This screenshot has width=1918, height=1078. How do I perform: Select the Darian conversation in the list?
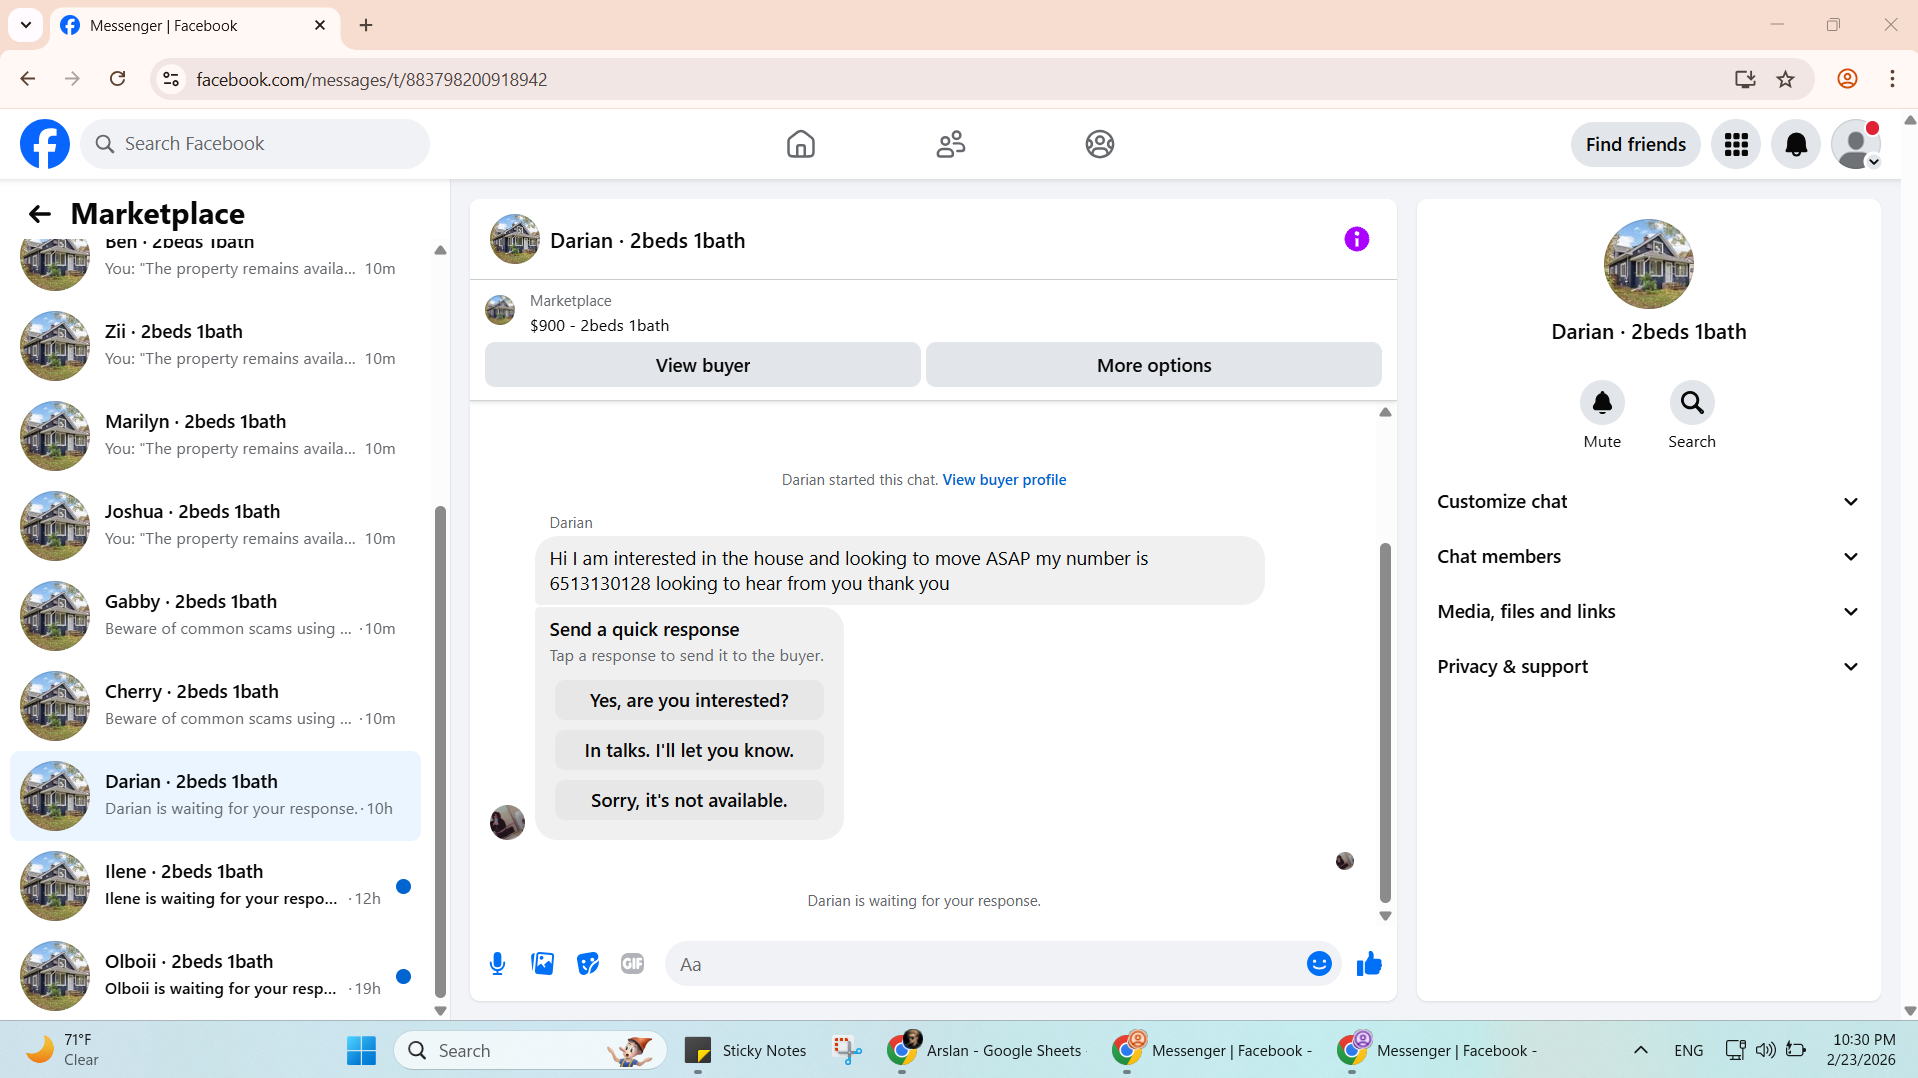(215, 796)
